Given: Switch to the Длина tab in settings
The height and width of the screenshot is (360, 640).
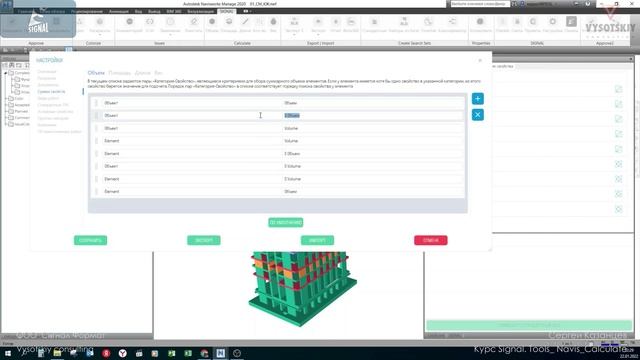Looking at the screenshot, I should (142, 73).
